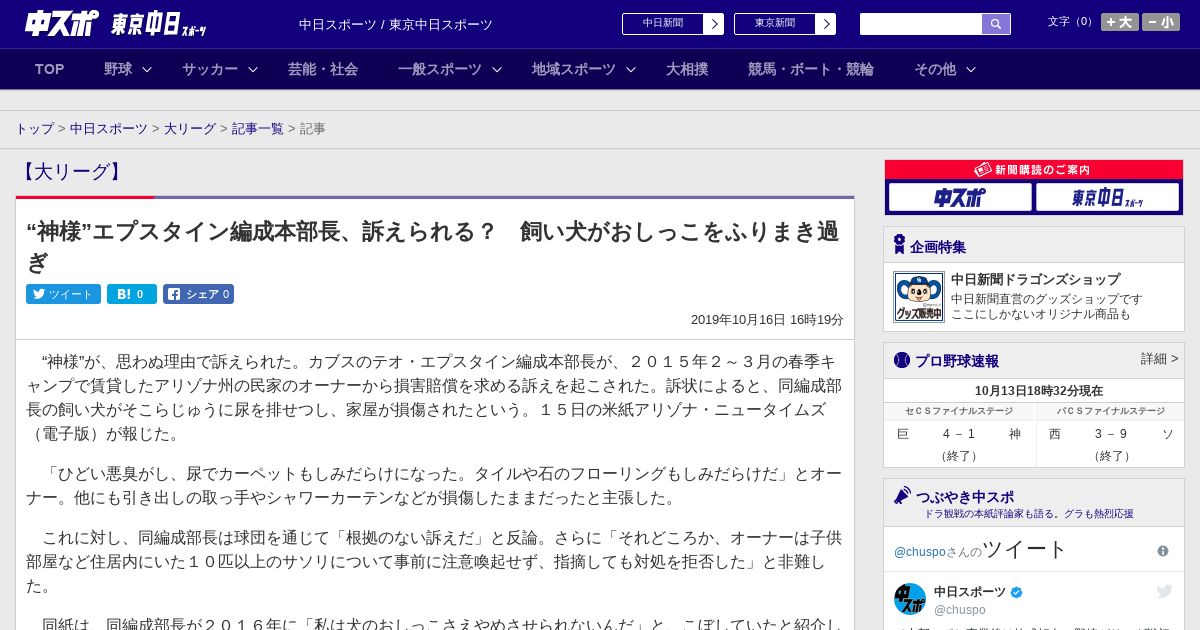Expand the 地域スポーツ menu dropdown
1200x630 pixels.
(584, 69)
